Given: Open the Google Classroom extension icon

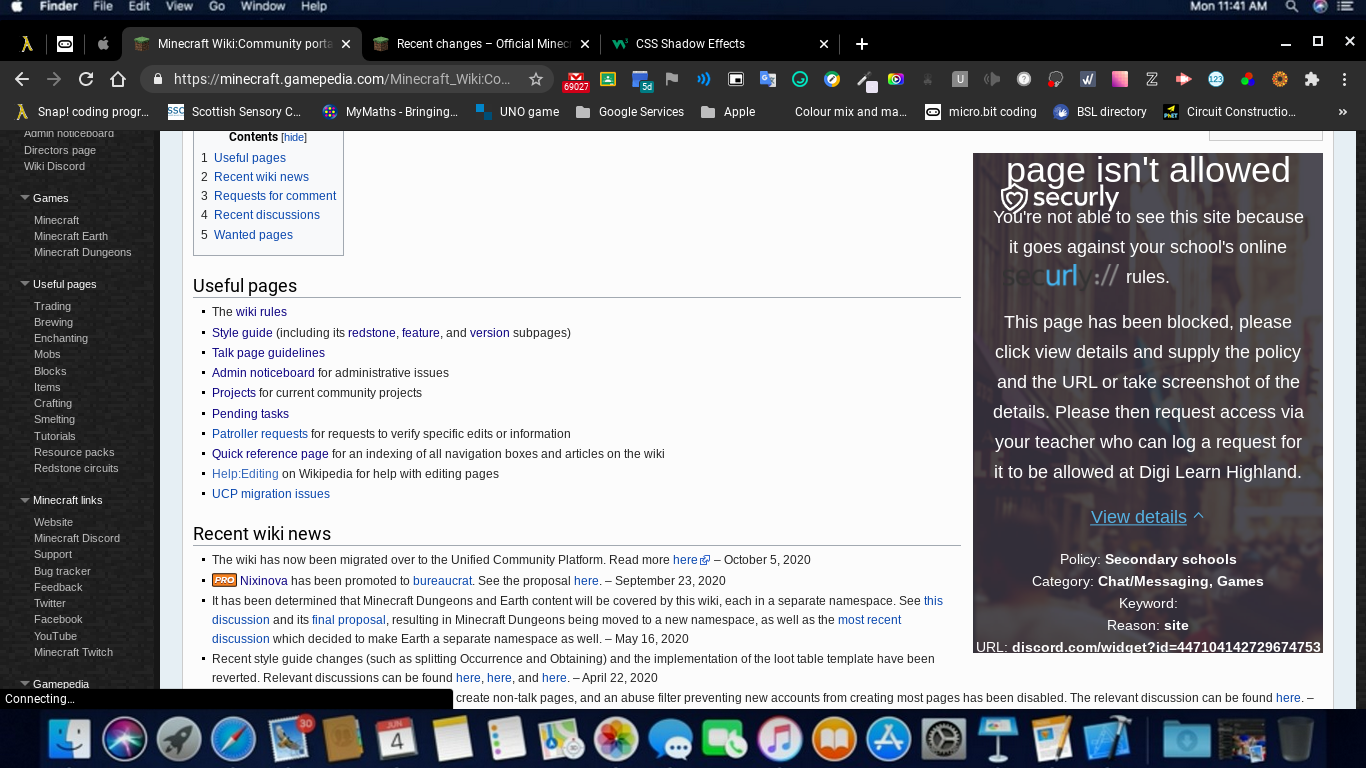Looking at the screenshot, I should click(x=607, y=79).
